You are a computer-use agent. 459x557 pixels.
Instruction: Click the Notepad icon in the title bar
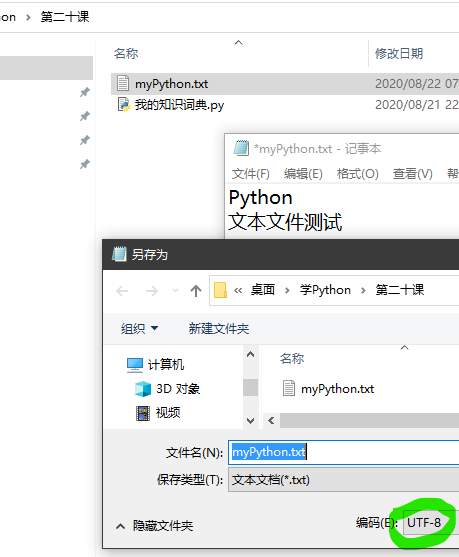(x=241, y=148)
